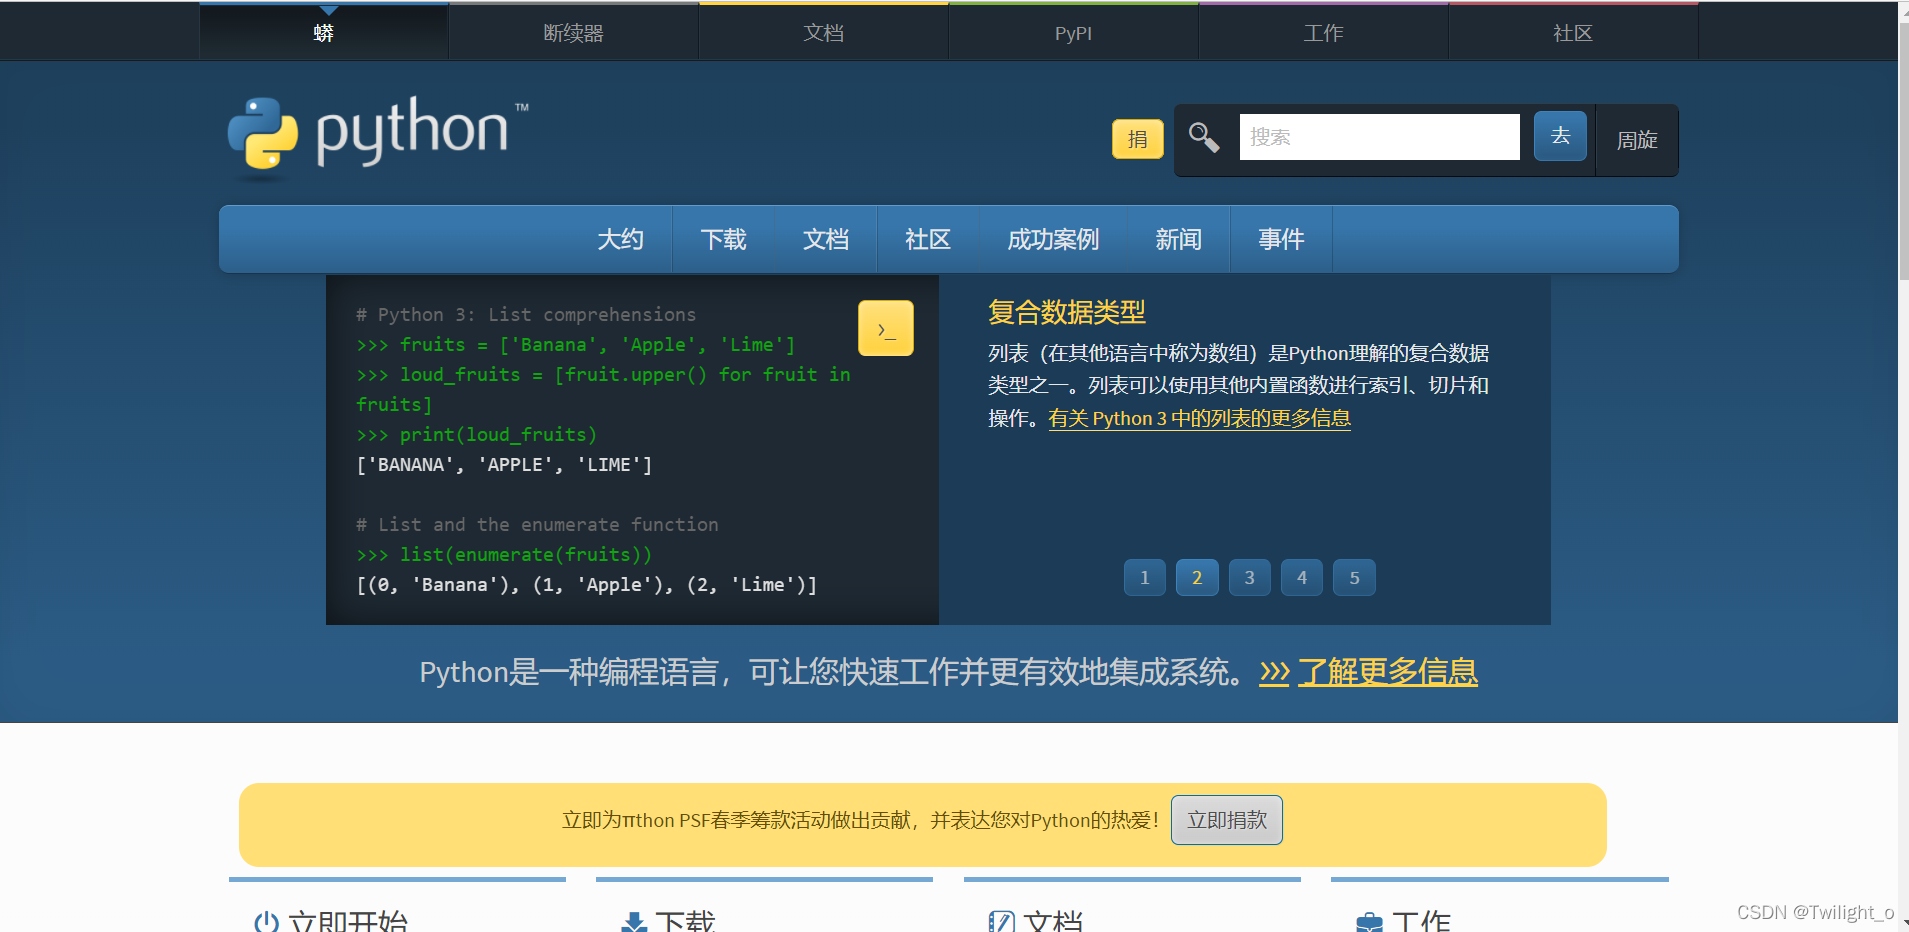Open the 断续器 top tab
The image size is (1909, 932).
point(574,33)
